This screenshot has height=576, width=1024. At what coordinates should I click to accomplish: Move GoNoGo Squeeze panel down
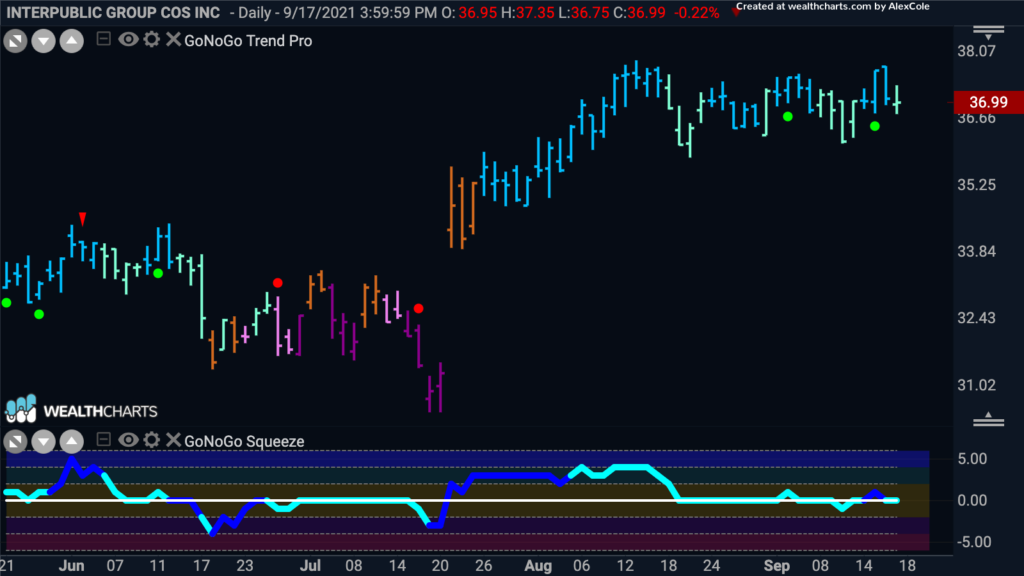43,442
